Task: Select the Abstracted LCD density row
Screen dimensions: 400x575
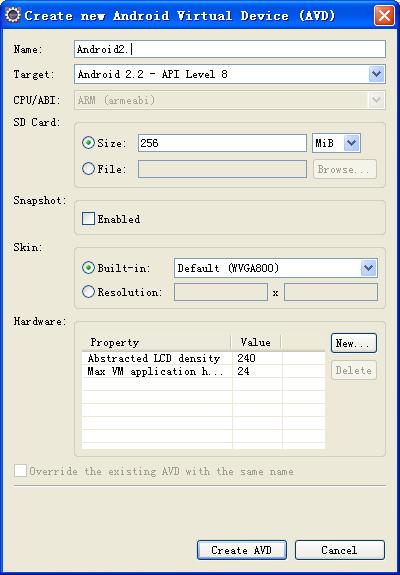Action: pyautogui.click(x=203, y=358)
